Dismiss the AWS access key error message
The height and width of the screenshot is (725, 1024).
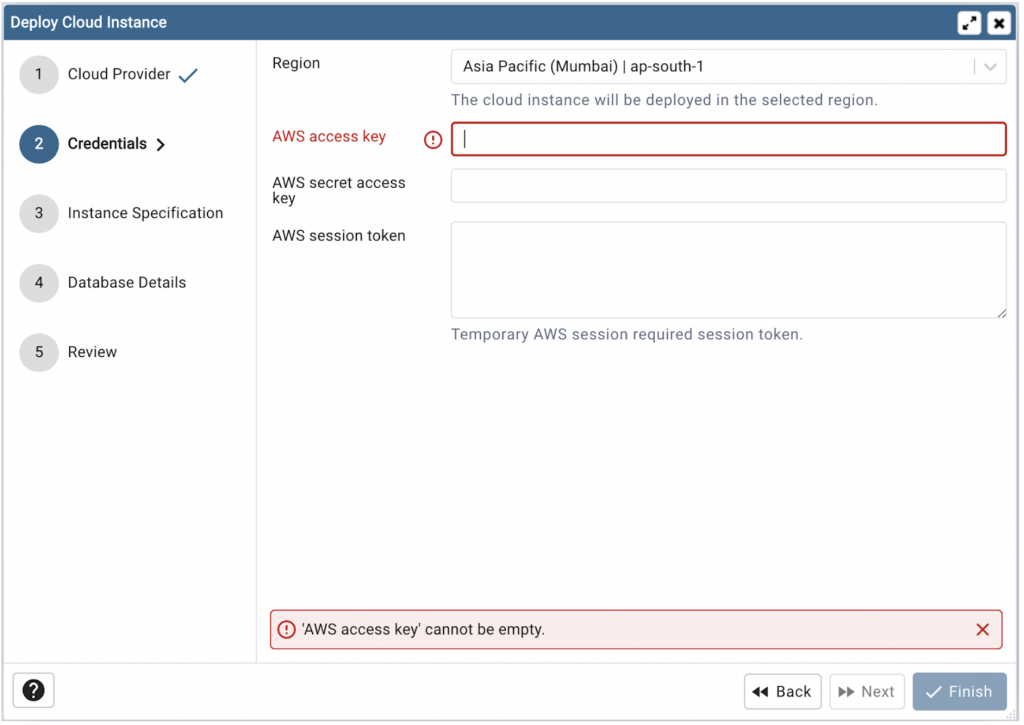tap(981, 629)
